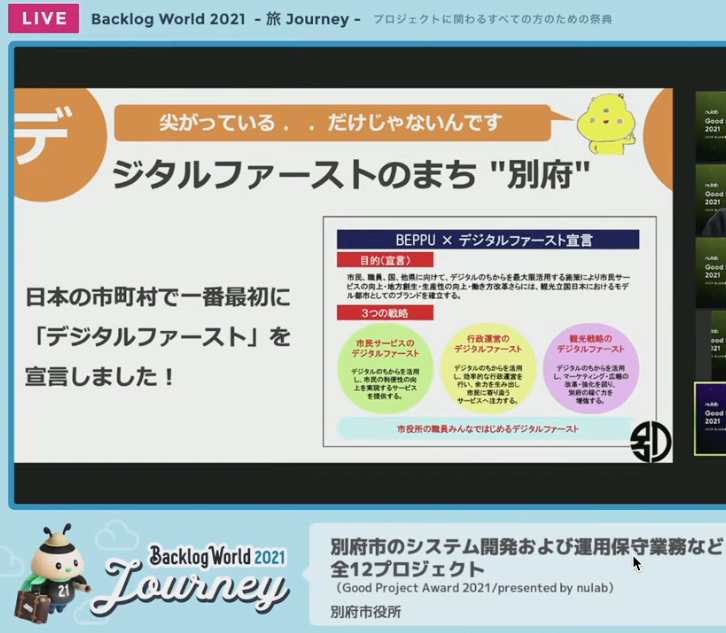Click the orange speech bubble 尖がっている．．だけじゃないんです

tap(332, 123)
